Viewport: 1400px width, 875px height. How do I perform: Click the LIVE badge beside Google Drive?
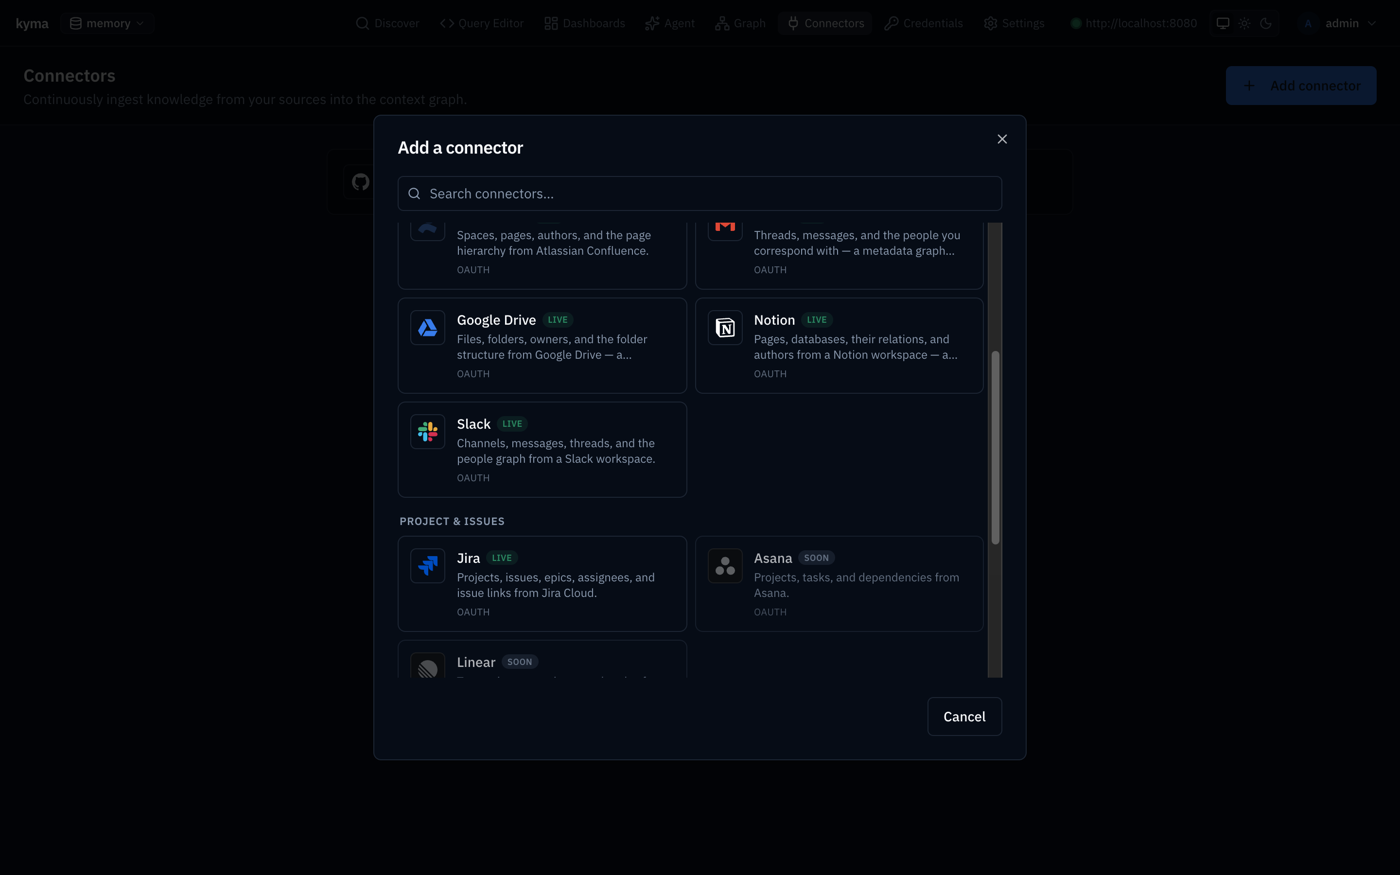point(558,320)
